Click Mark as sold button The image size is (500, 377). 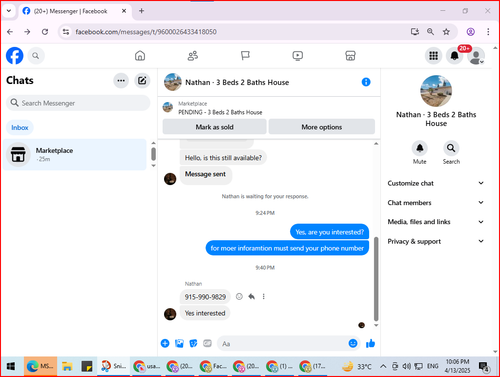(214, 127)
